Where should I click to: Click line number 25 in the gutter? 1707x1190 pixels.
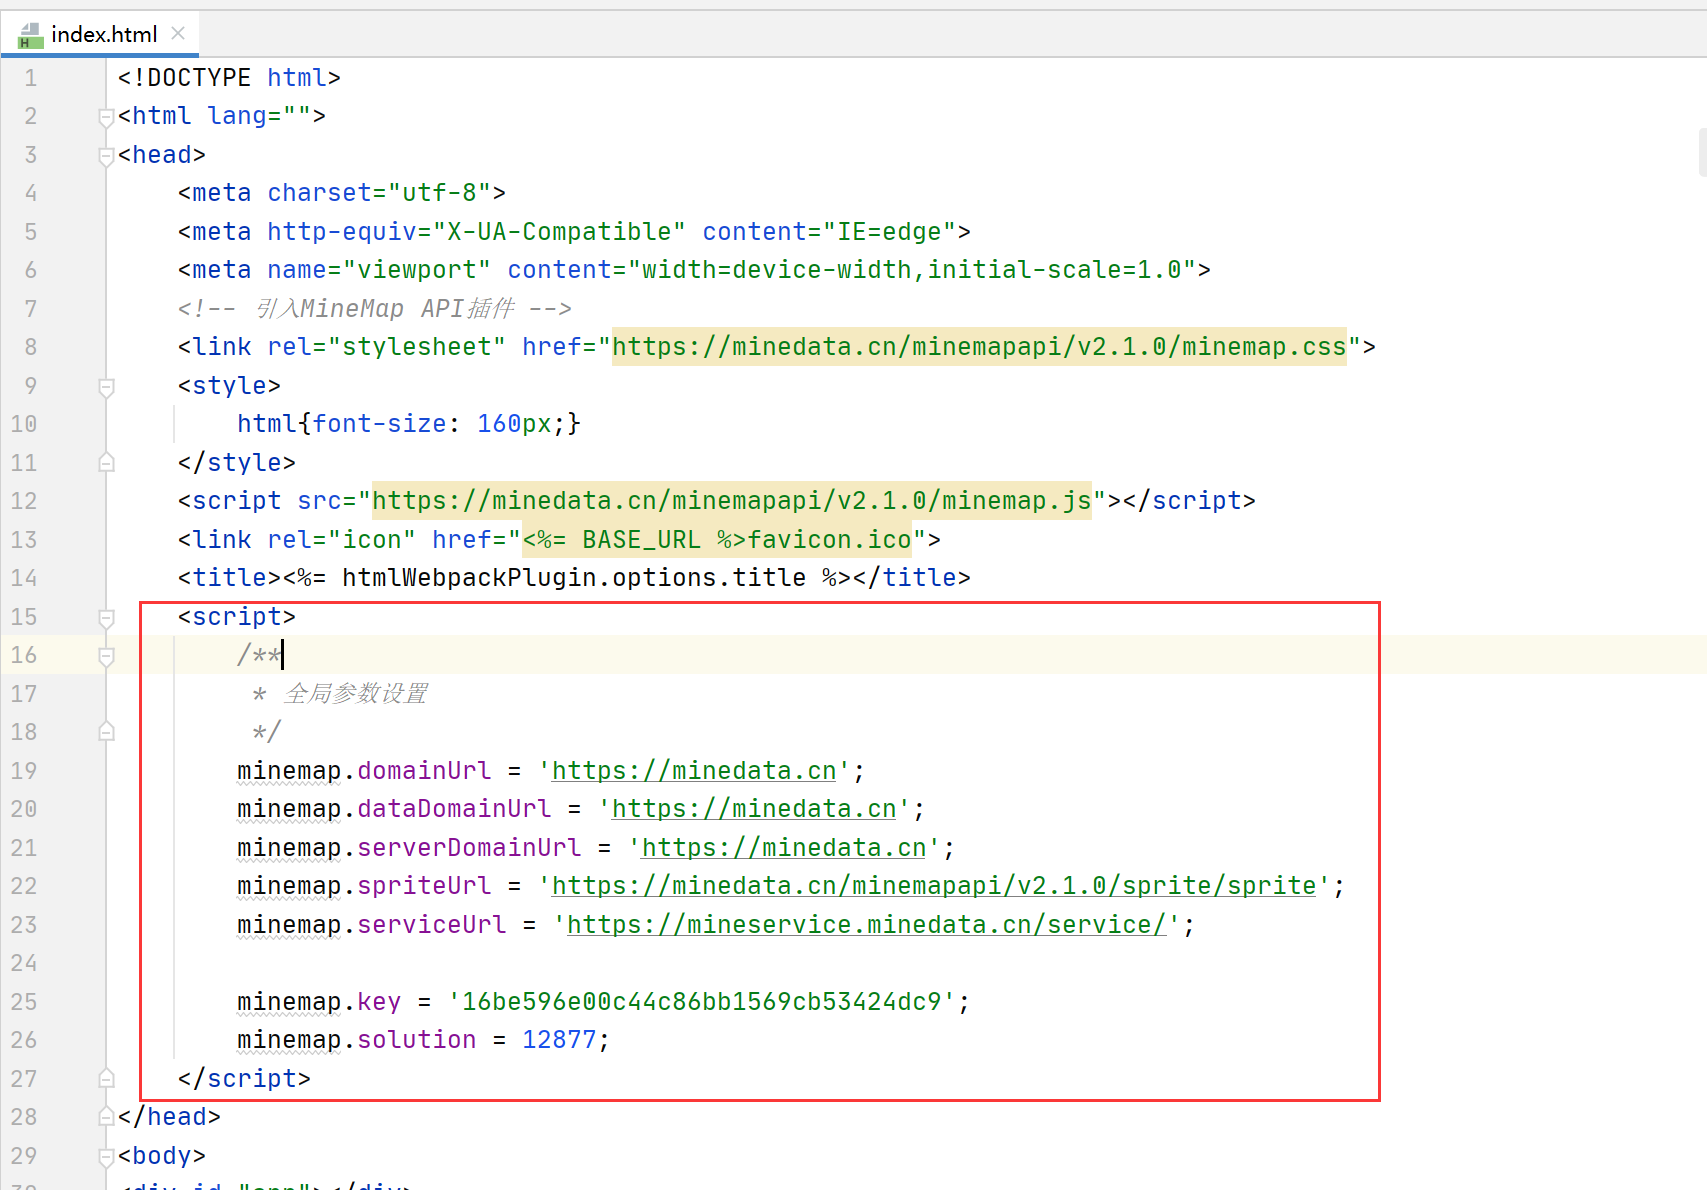pyautogui.click(x=24, y=1001)
